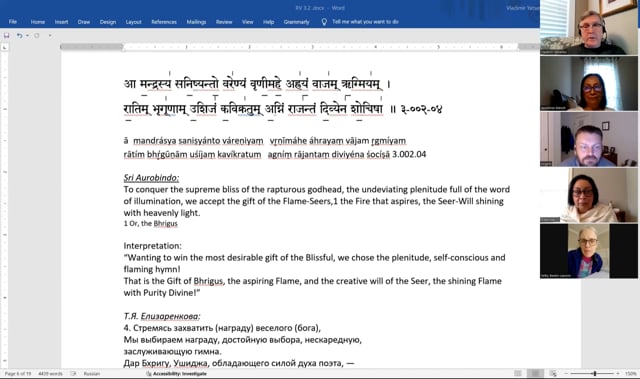This screenshot has height=379, width=640.
Task: Click the word 'mandrásya' in transliteration line
Action: coord(155,141)
